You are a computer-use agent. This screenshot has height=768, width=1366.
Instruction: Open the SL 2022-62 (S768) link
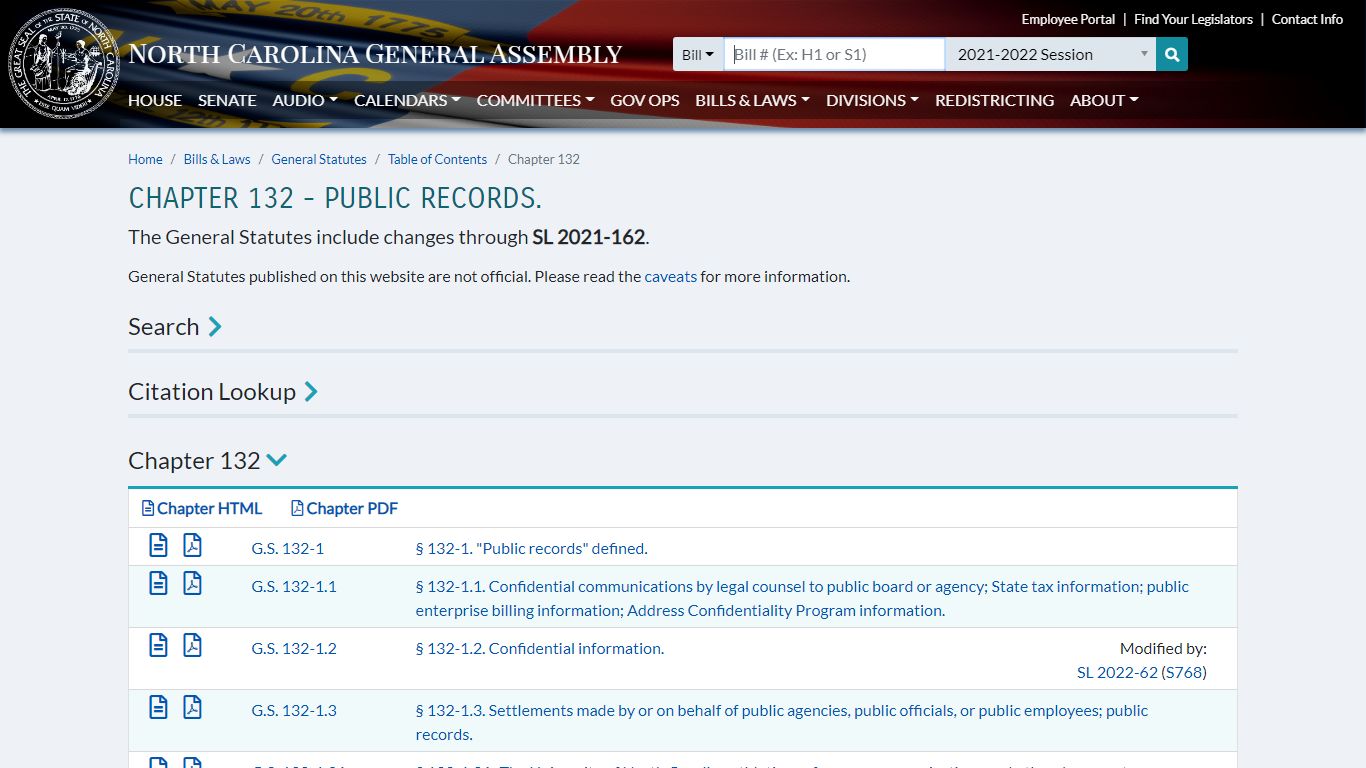tap(1142, 672)
